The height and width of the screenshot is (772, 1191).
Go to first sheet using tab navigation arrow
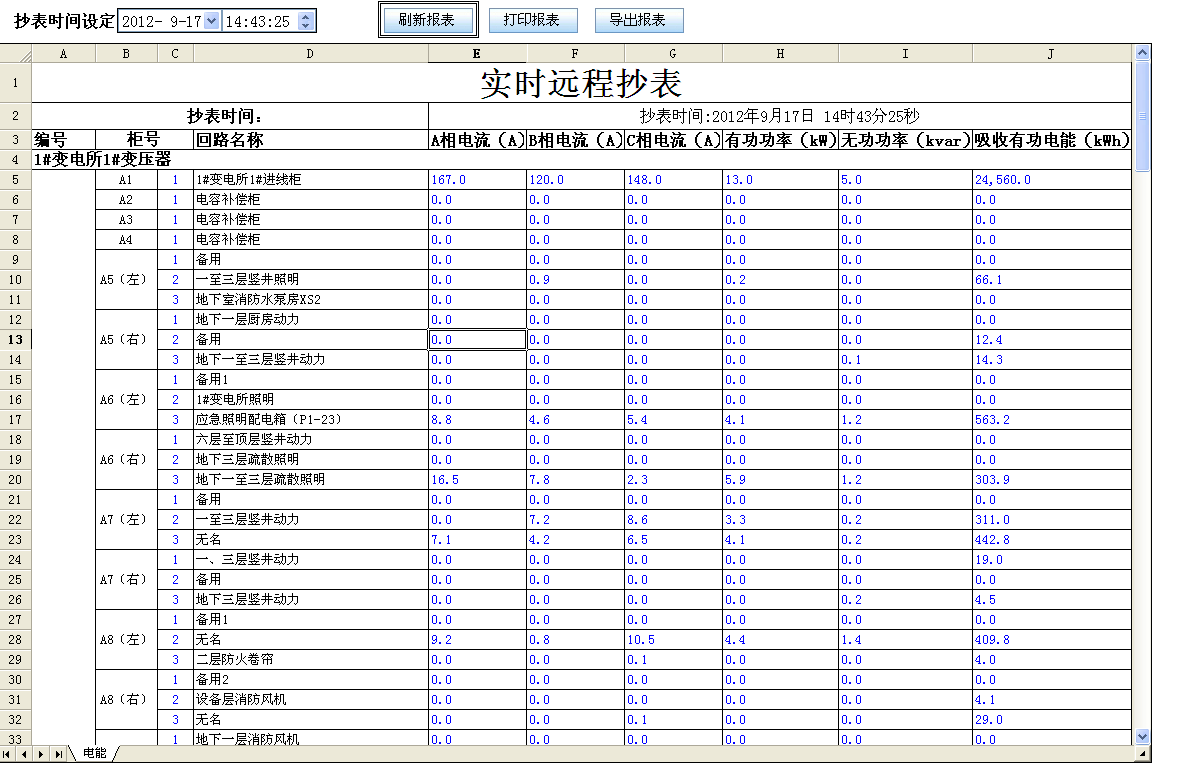(8, 753)
